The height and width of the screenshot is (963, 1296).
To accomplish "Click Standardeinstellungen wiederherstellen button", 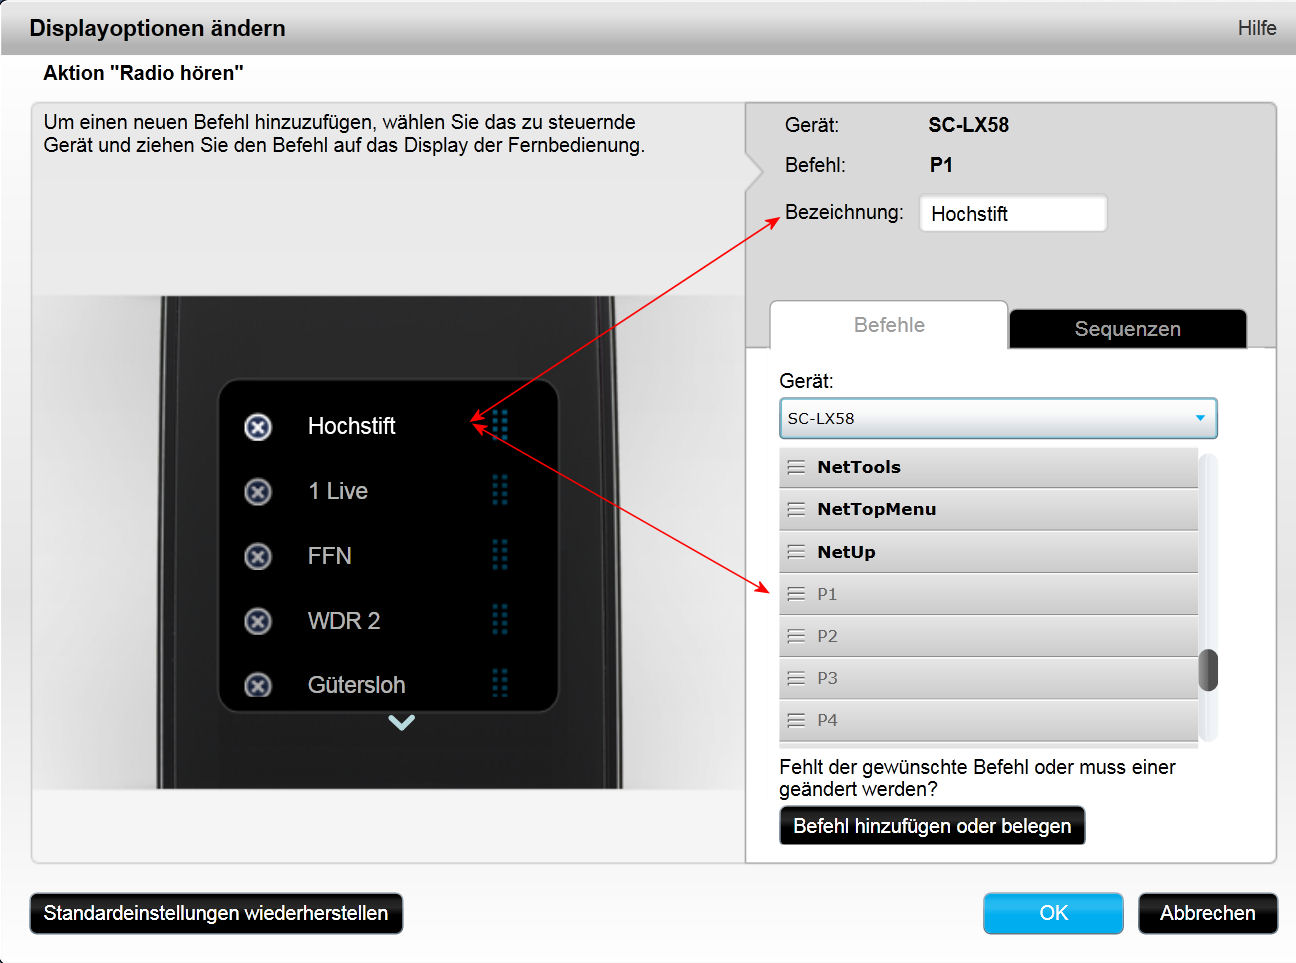I will click(216, 913).
